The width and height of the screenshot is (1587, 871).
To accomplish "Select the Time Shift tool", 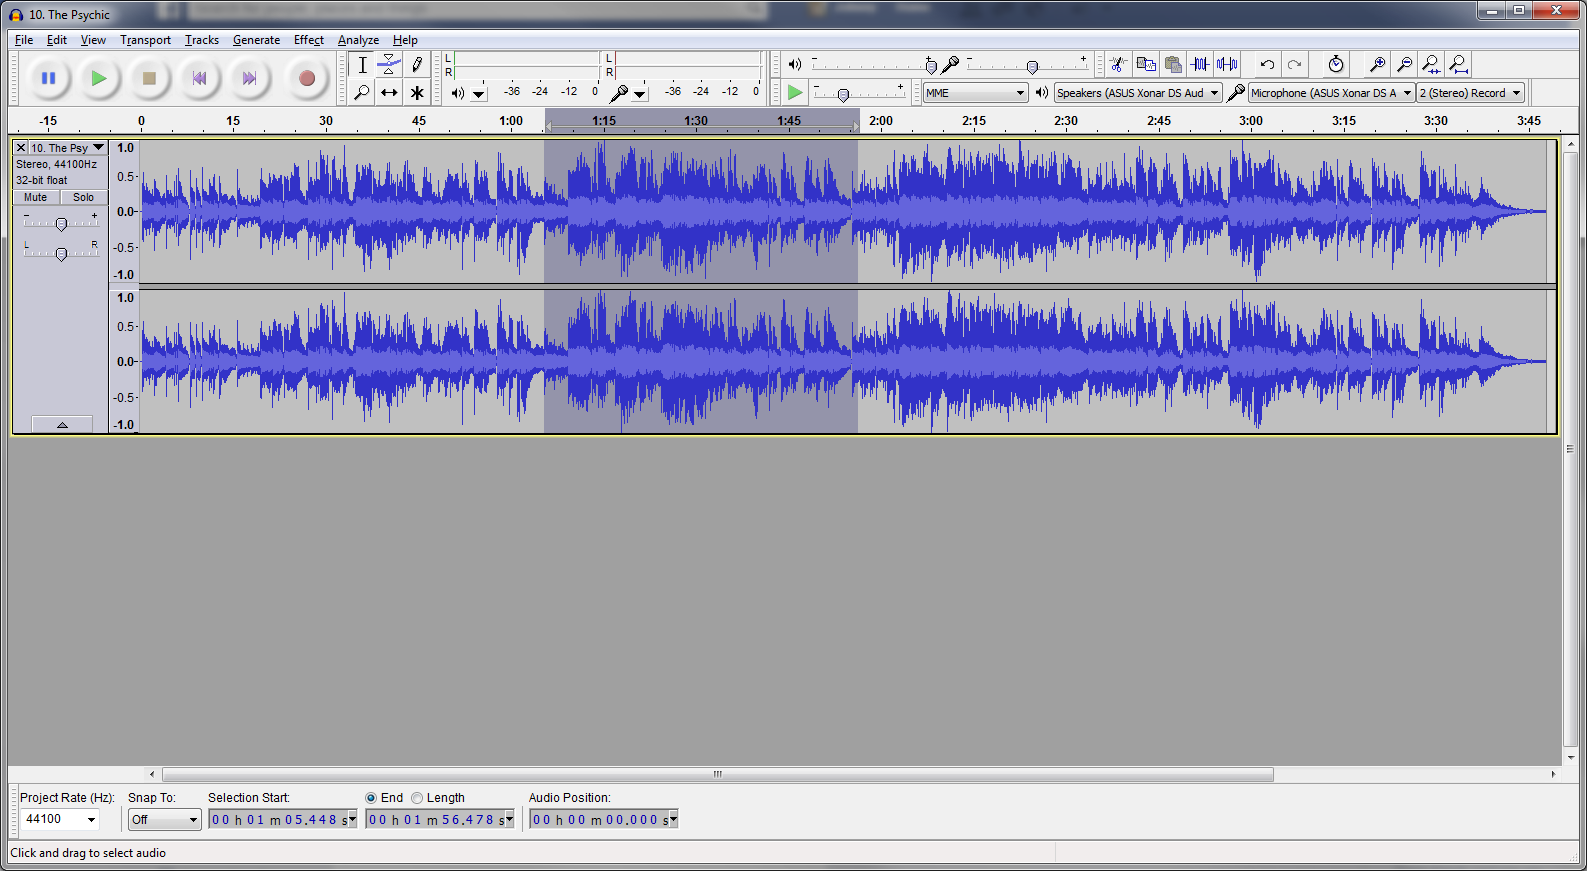I will click(389, 92).
